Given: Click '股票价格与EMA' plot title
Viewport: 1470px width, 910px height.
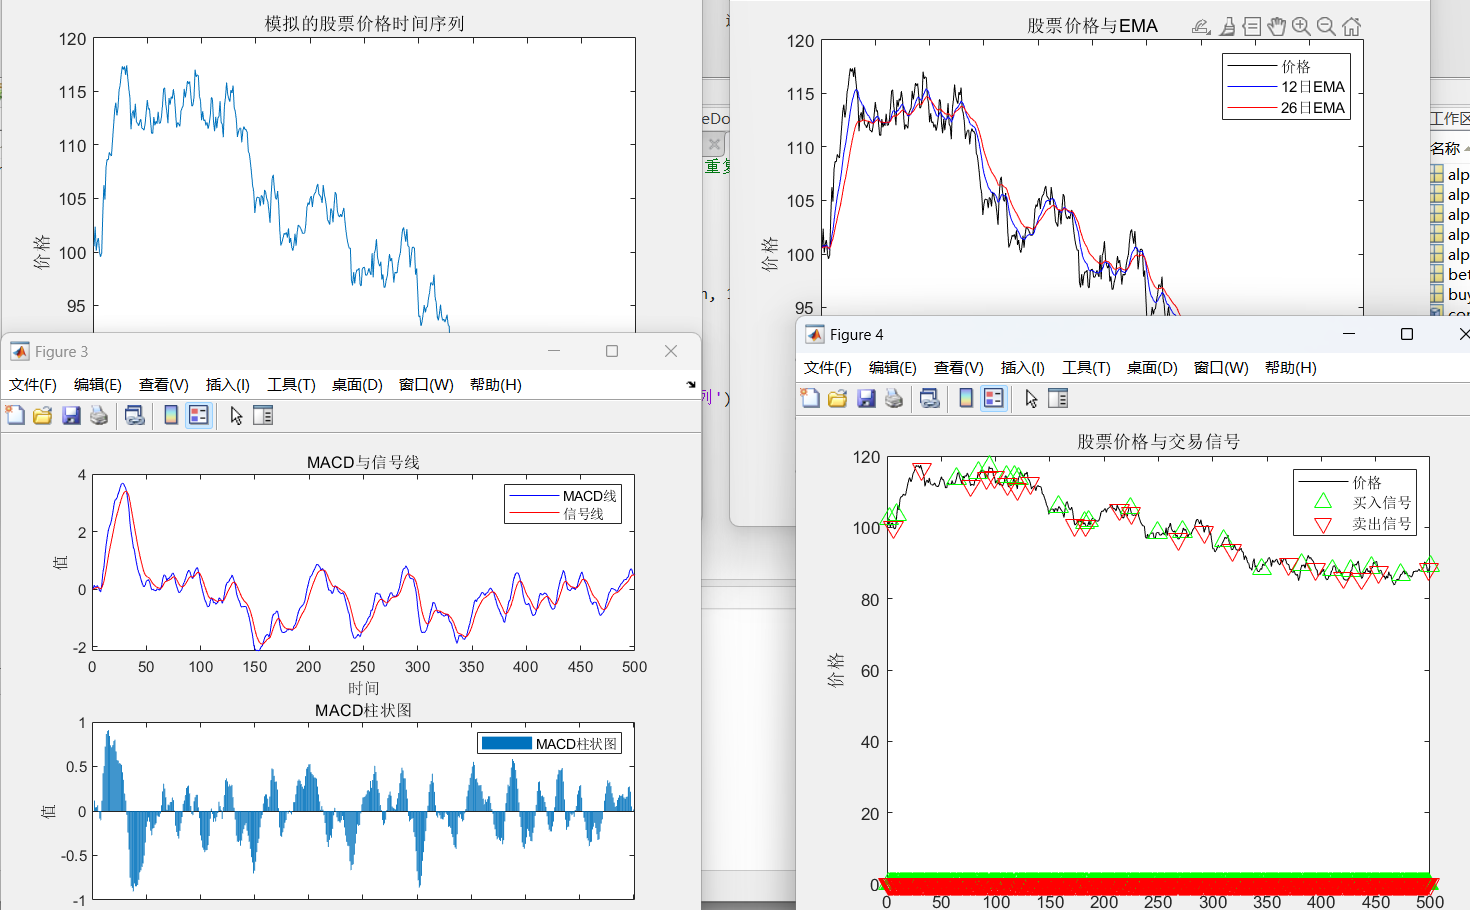Looking at the screenshot, I should pyautogui.click(x=1092, y=26).
